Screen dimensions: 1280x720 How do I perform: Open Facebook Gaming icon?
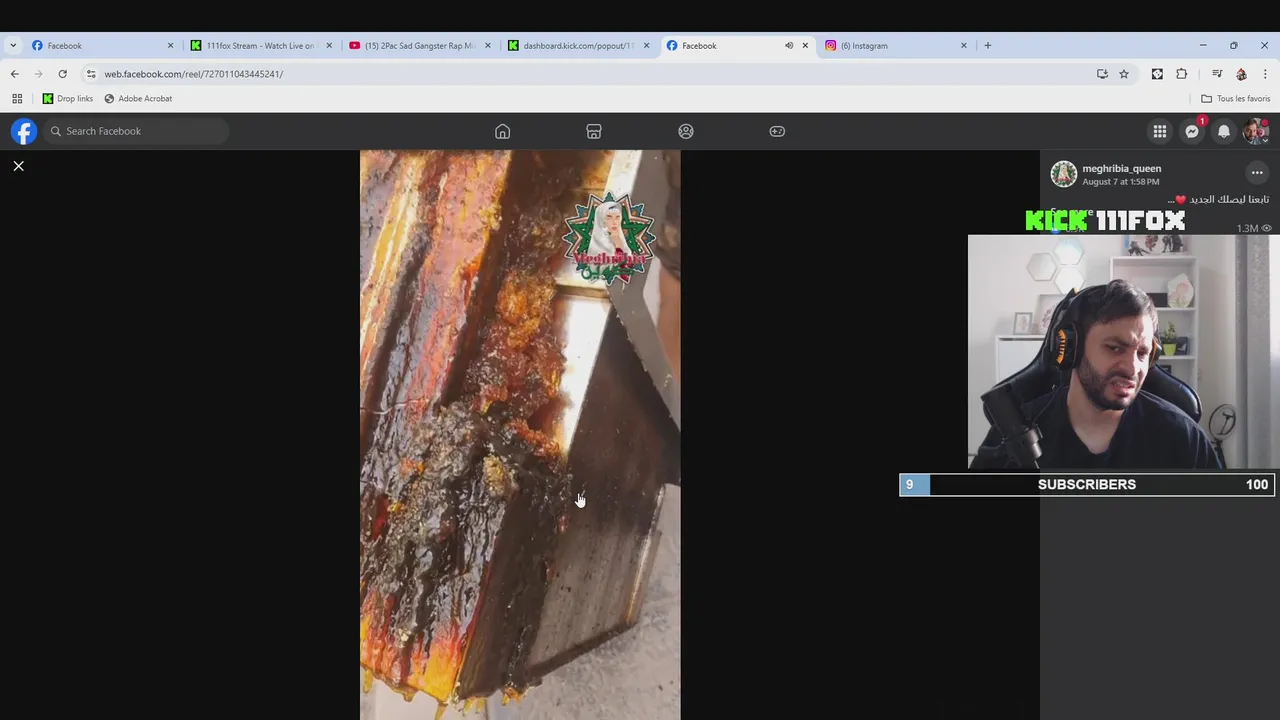[x=777, y=131]
